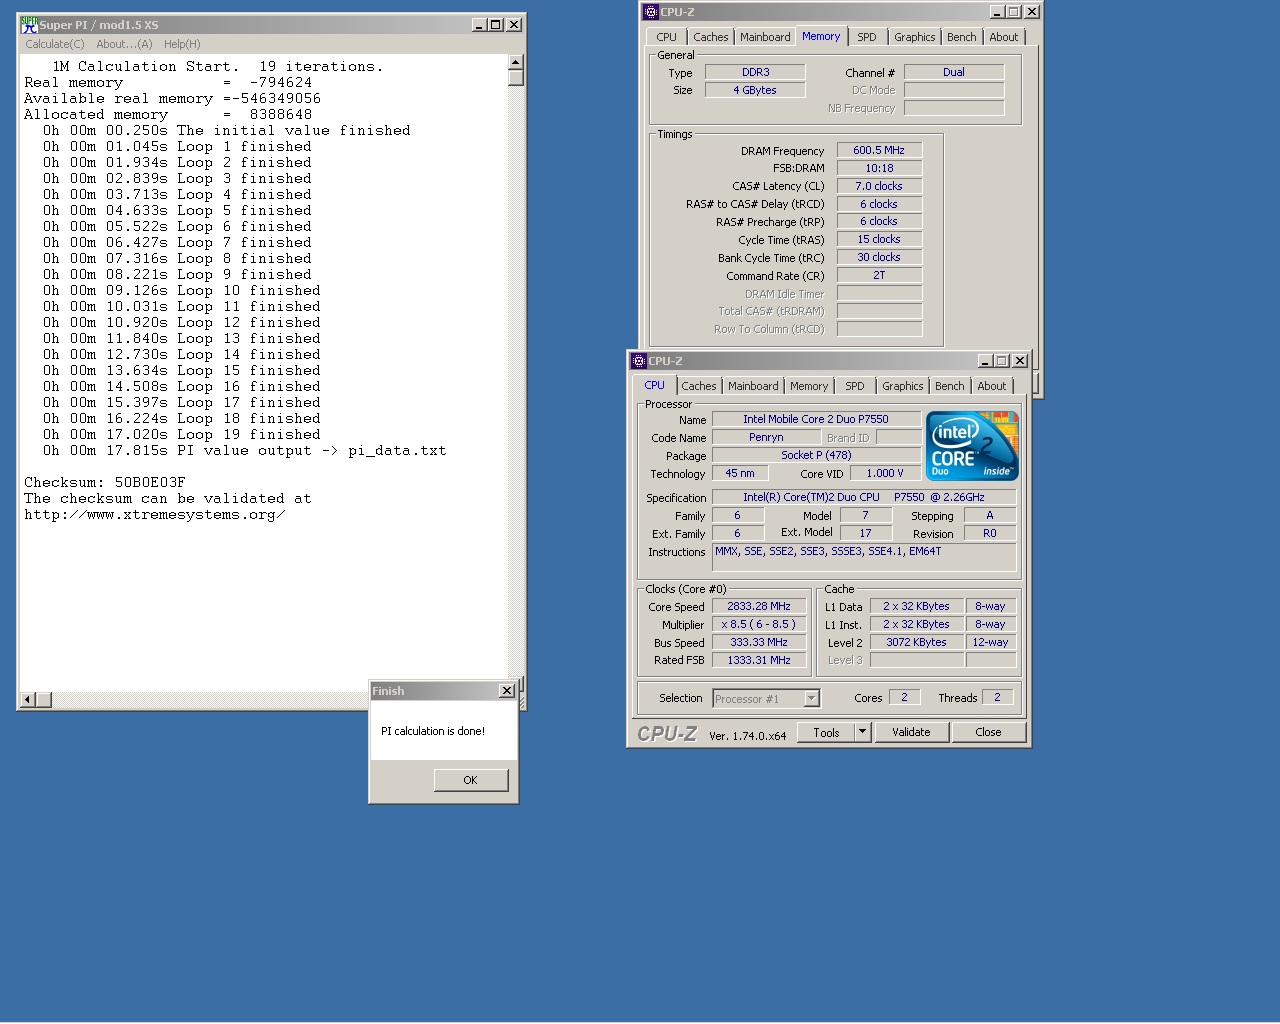
Task: Click Super PI scrollbar up arrow
Action: [x=516, y=62]
